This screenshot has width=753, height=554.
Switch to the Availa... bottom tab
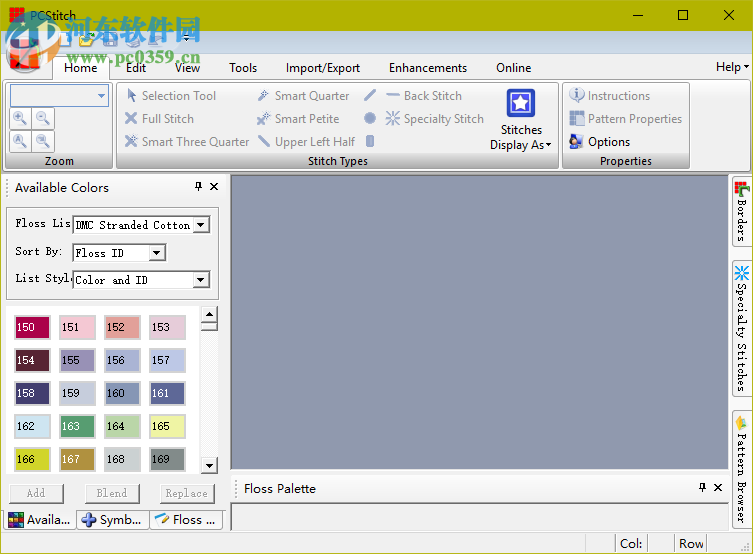(x=40, y=519)
